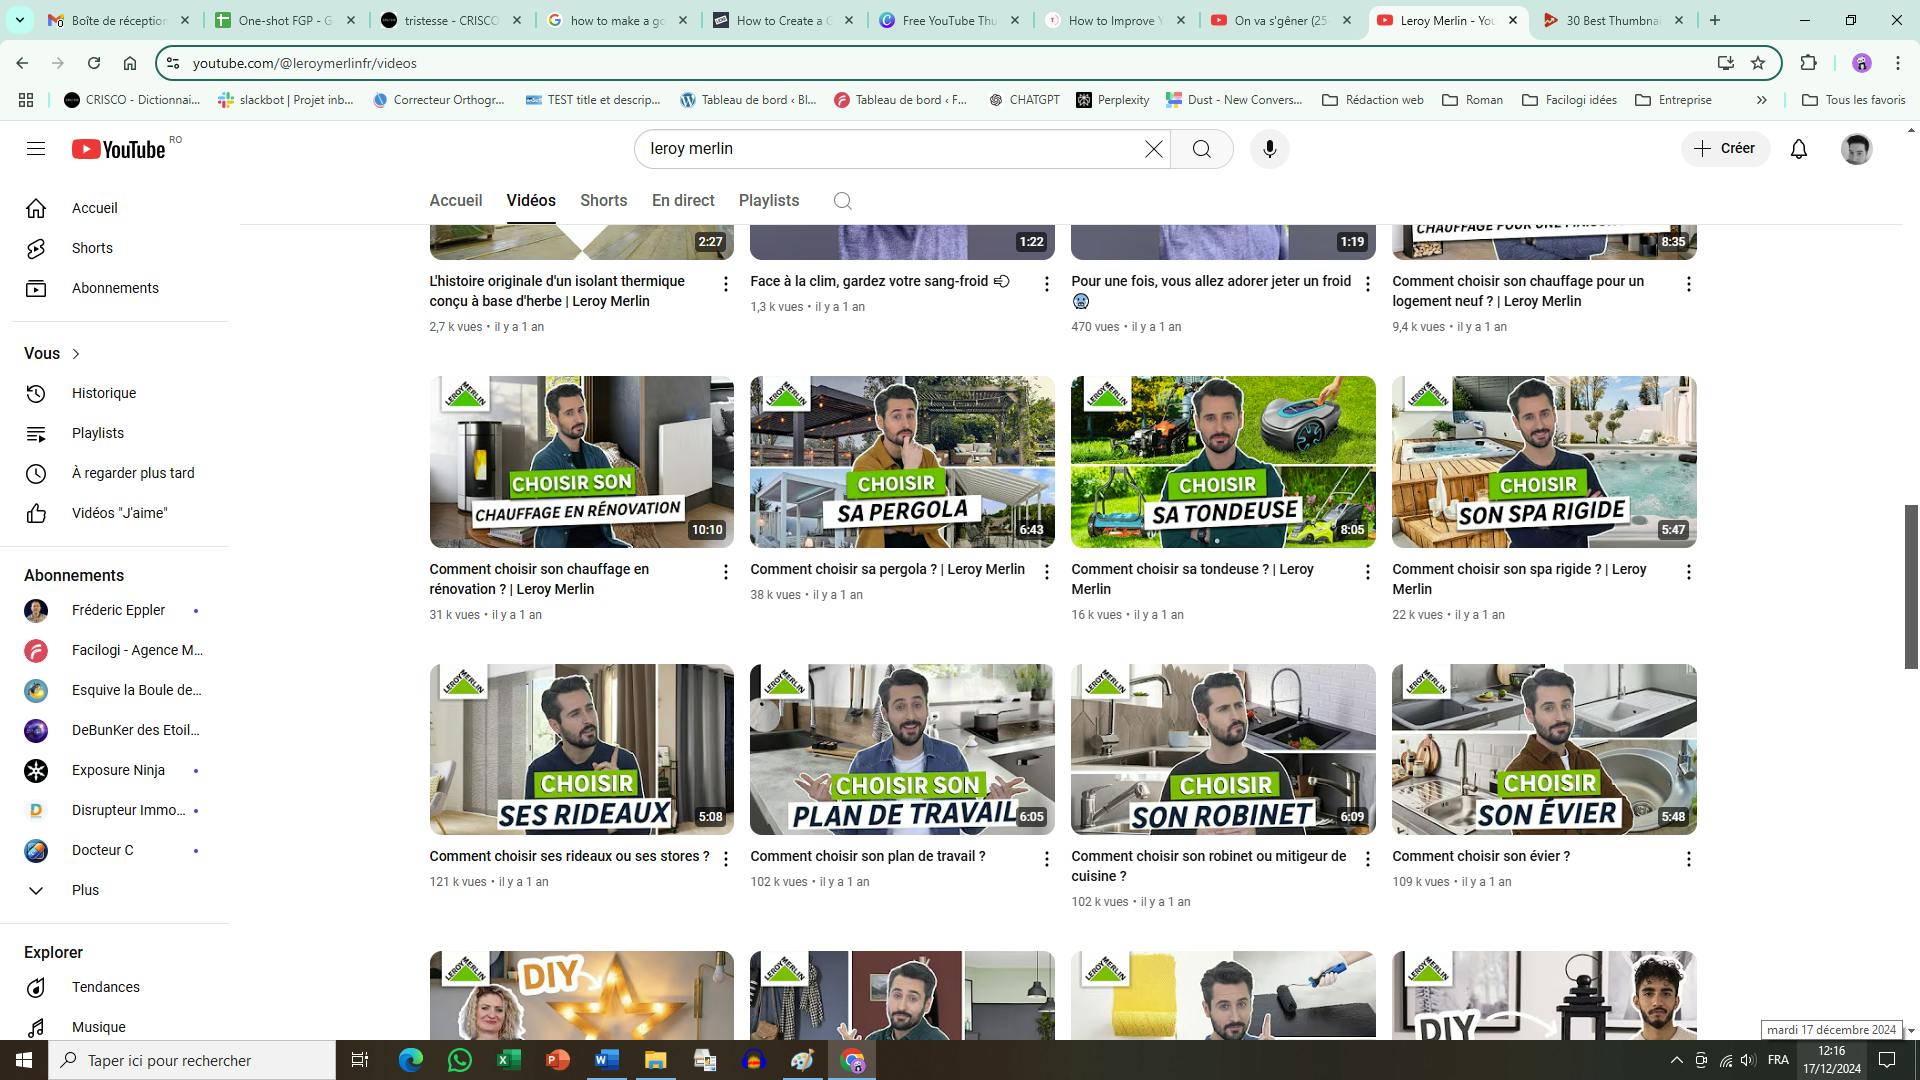Open options for robinet ou mitigeur video
1920x1080 pixels.
(x=1367, y=859)
